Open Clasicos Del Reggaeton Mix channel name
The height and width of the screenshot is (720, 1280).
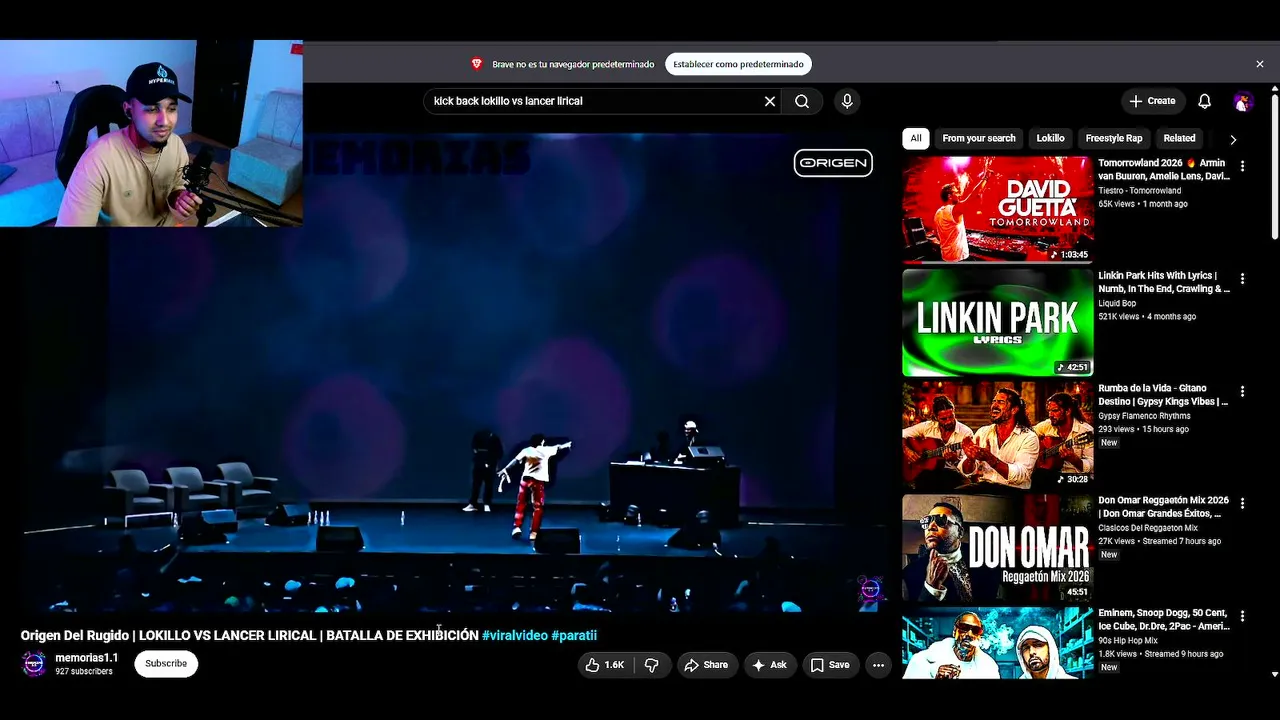pyautogui.click(x=1148, y=528)
